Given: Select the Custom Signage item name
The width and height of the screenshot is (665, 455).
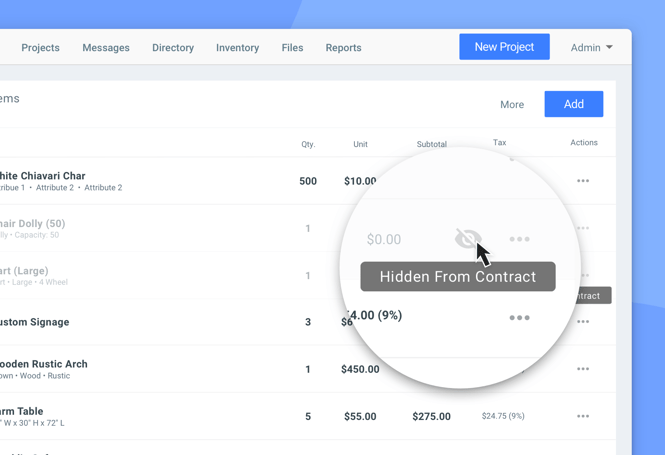Looking at the screenshot, I should tap(34, 322).
